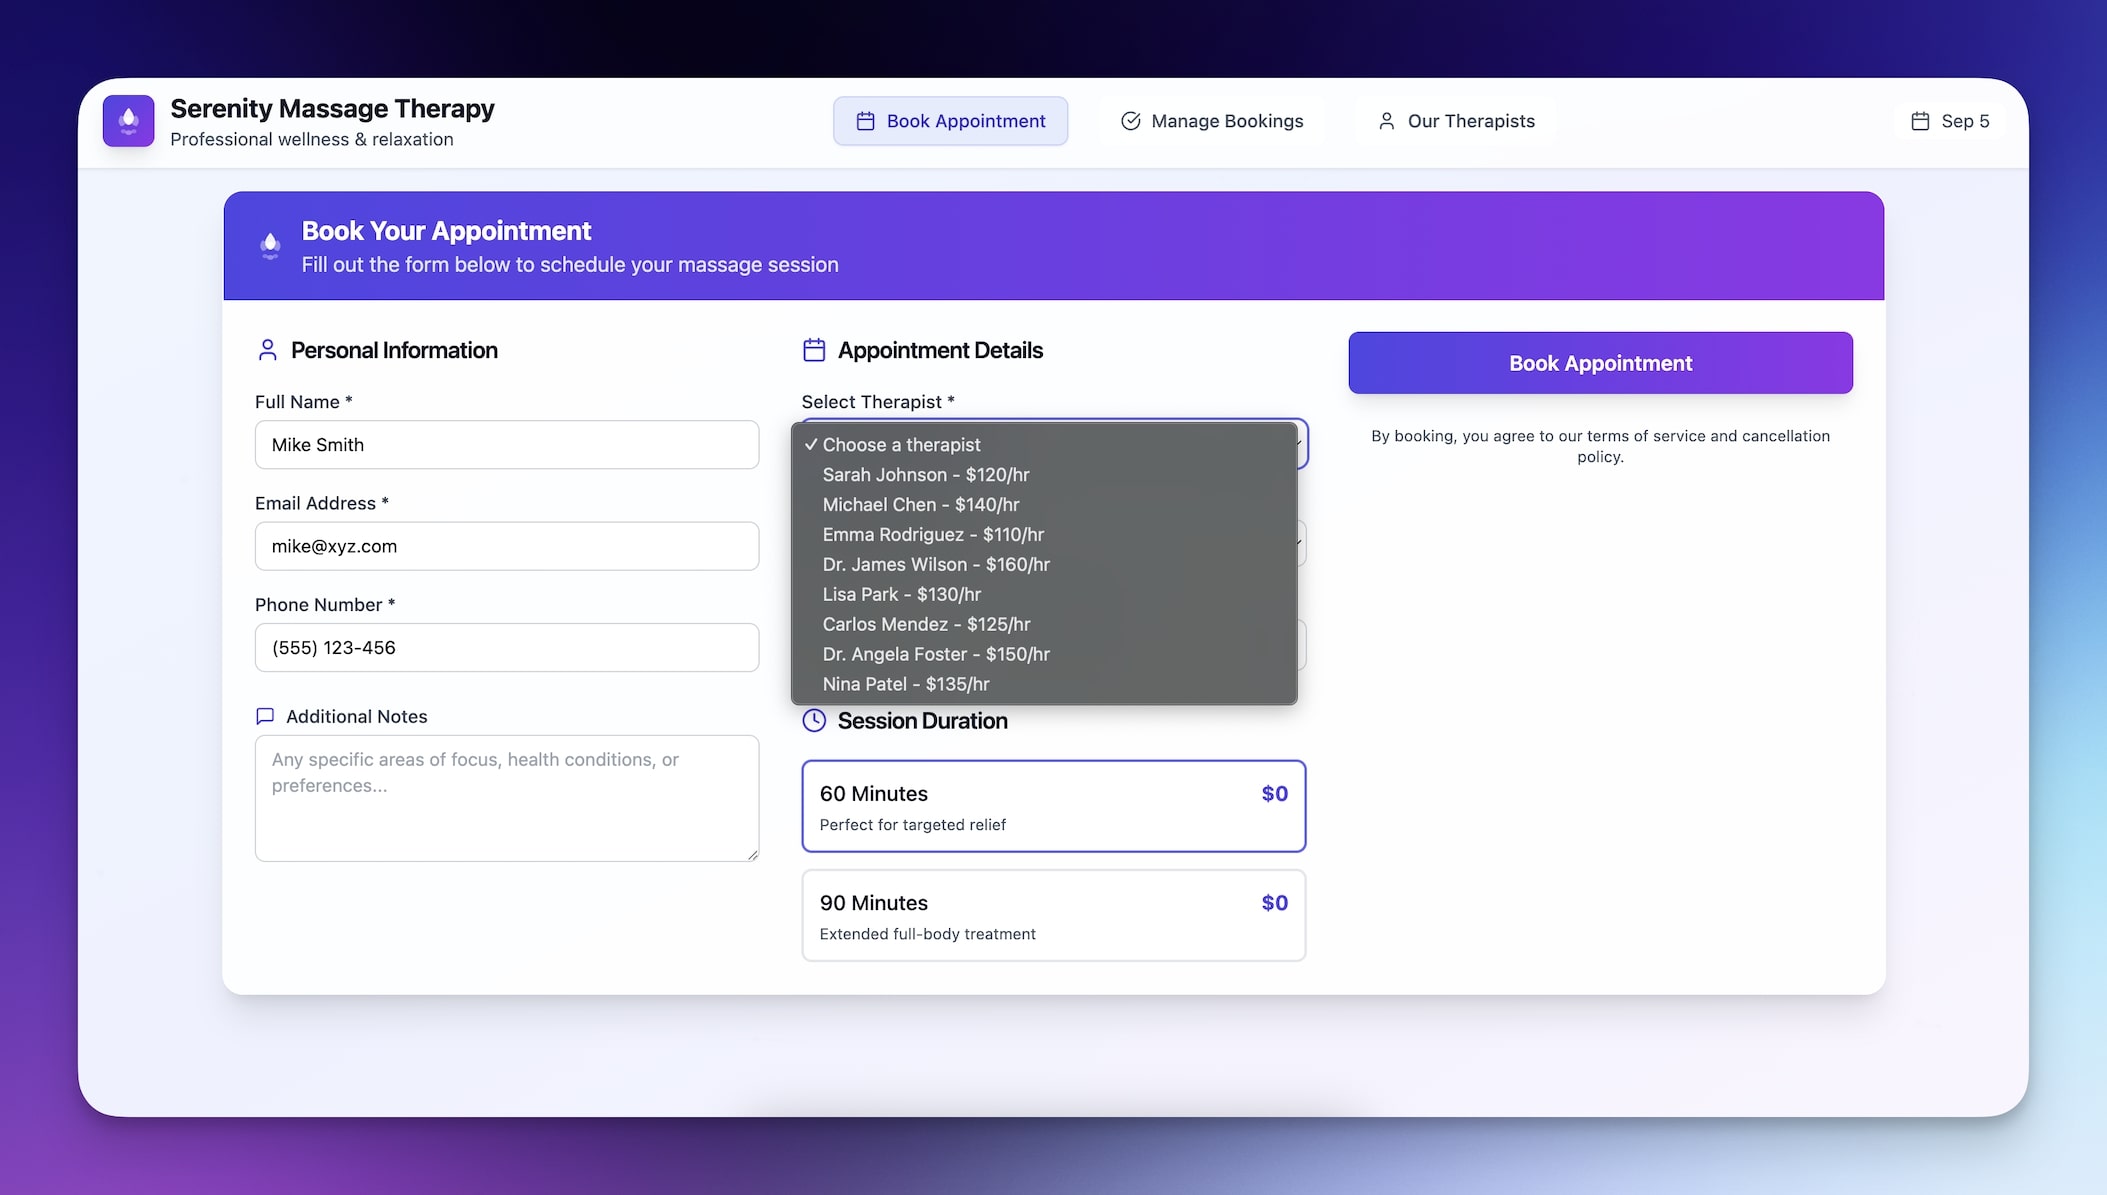
Task: Click the person icon next to Personal Information
Action: click(267, 350)
